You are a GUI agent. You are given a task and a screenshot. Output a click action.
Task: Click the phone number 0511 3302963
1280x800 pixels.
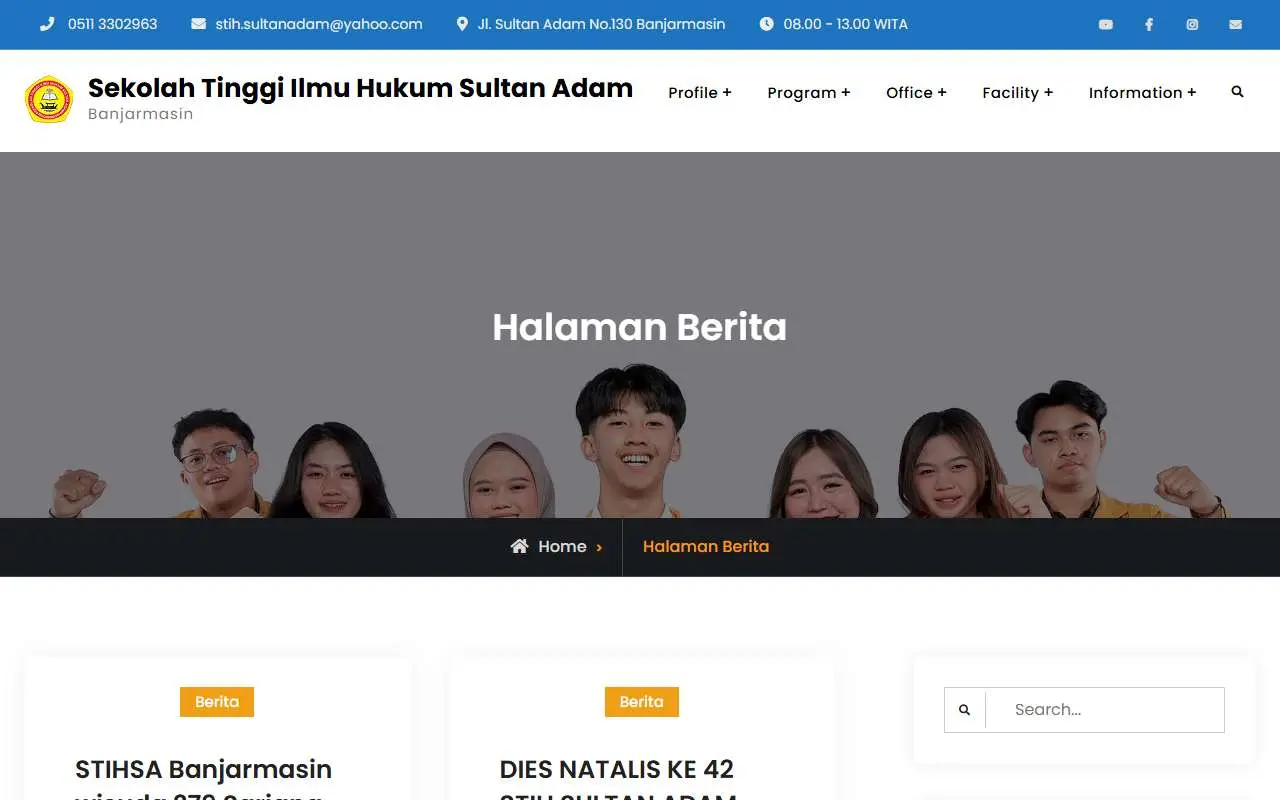coord(112,24)
